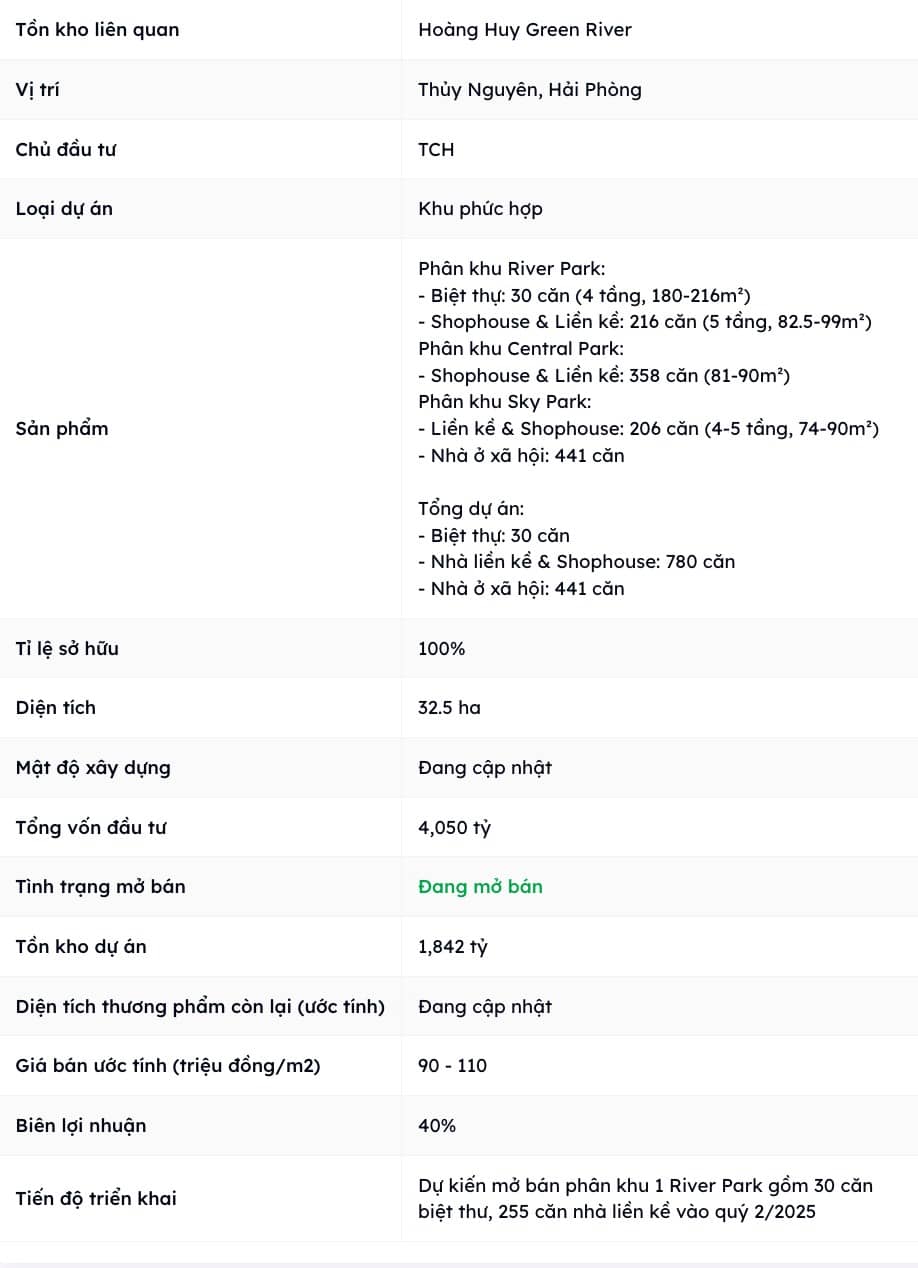Select the 'Sản phẩm' row label
This screenshot has width=918, height=1268.
[62, 429]
